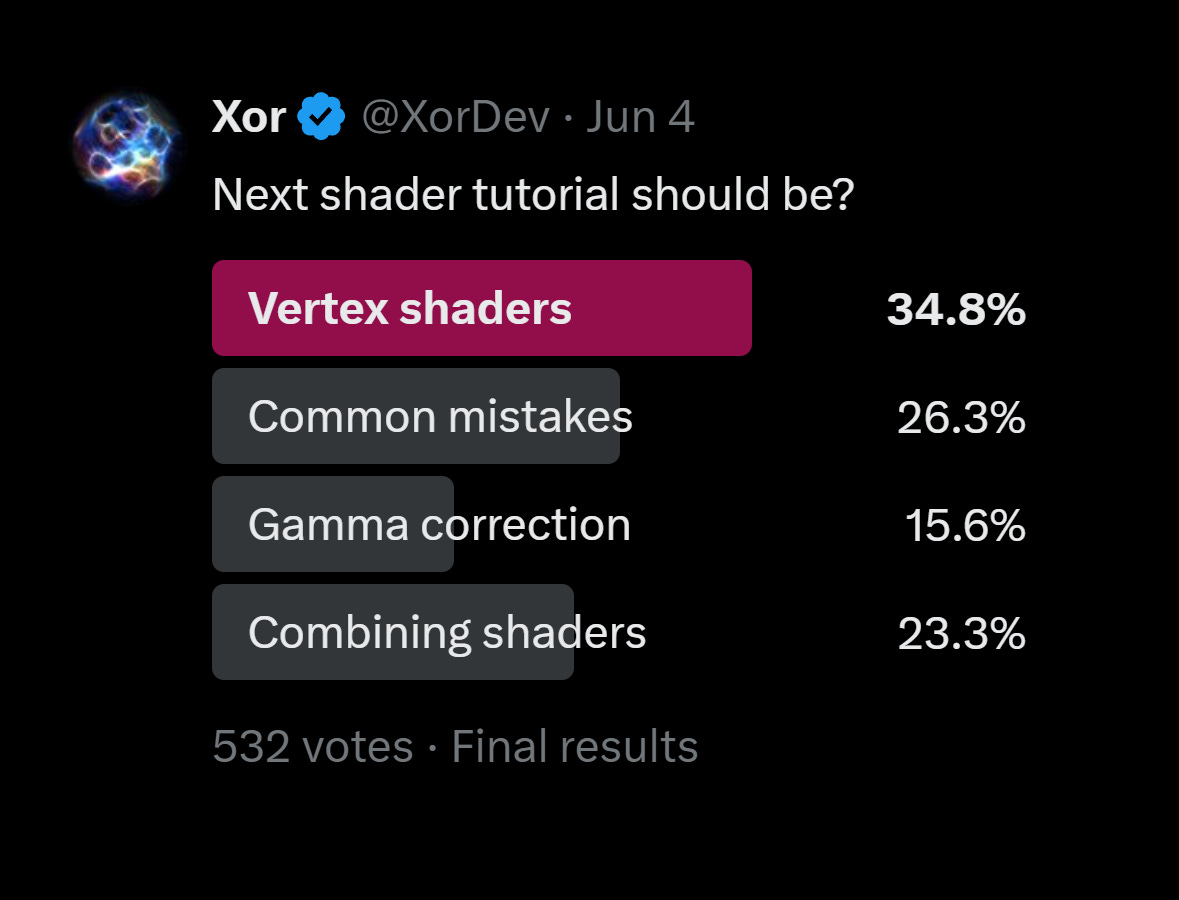Click Xor's profile picture
Screen dimensions: 1179x900
[127, 144]
